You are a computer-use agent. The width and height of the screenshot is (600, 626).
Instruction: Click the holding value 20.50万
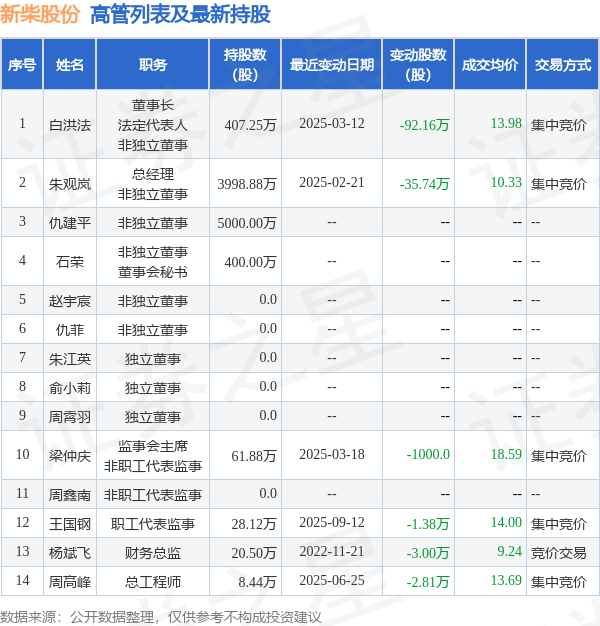click(x=254, y=553)
